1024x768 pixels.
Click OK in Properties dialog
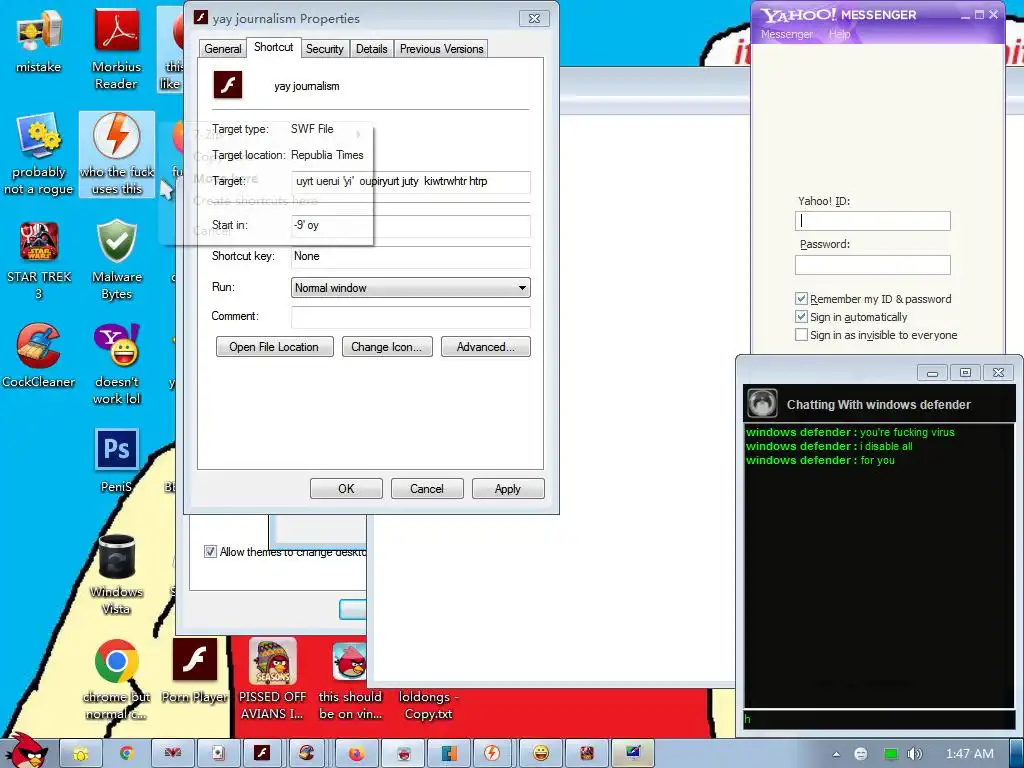346,488
